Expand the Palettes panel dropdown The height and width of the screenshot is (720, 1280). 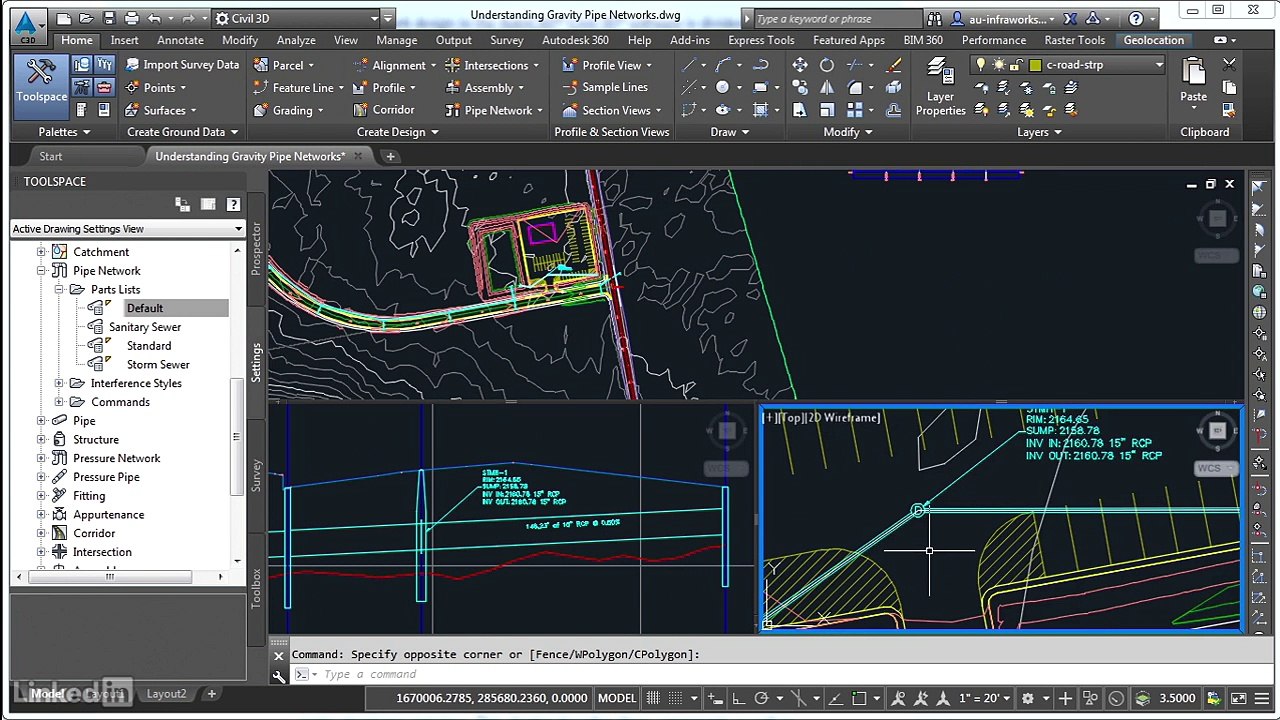click(64, 132)
